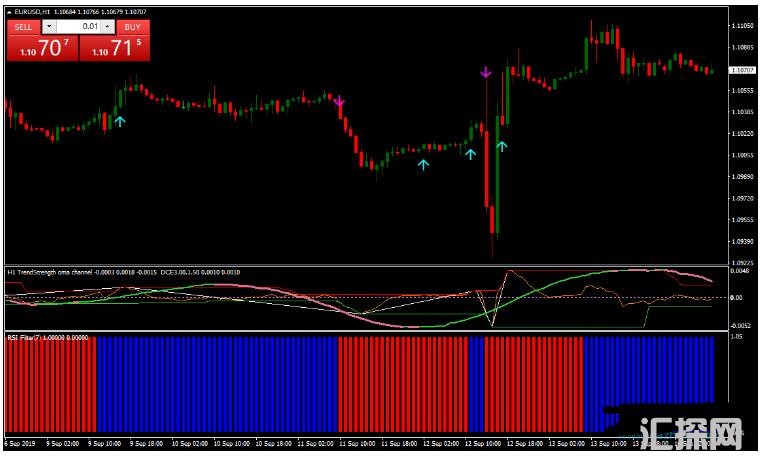Image resolution: width=762 pixels, height=458 pixels.
Task: Decrease lot volume with the down arrow
Action: click(x=49, y=26)
